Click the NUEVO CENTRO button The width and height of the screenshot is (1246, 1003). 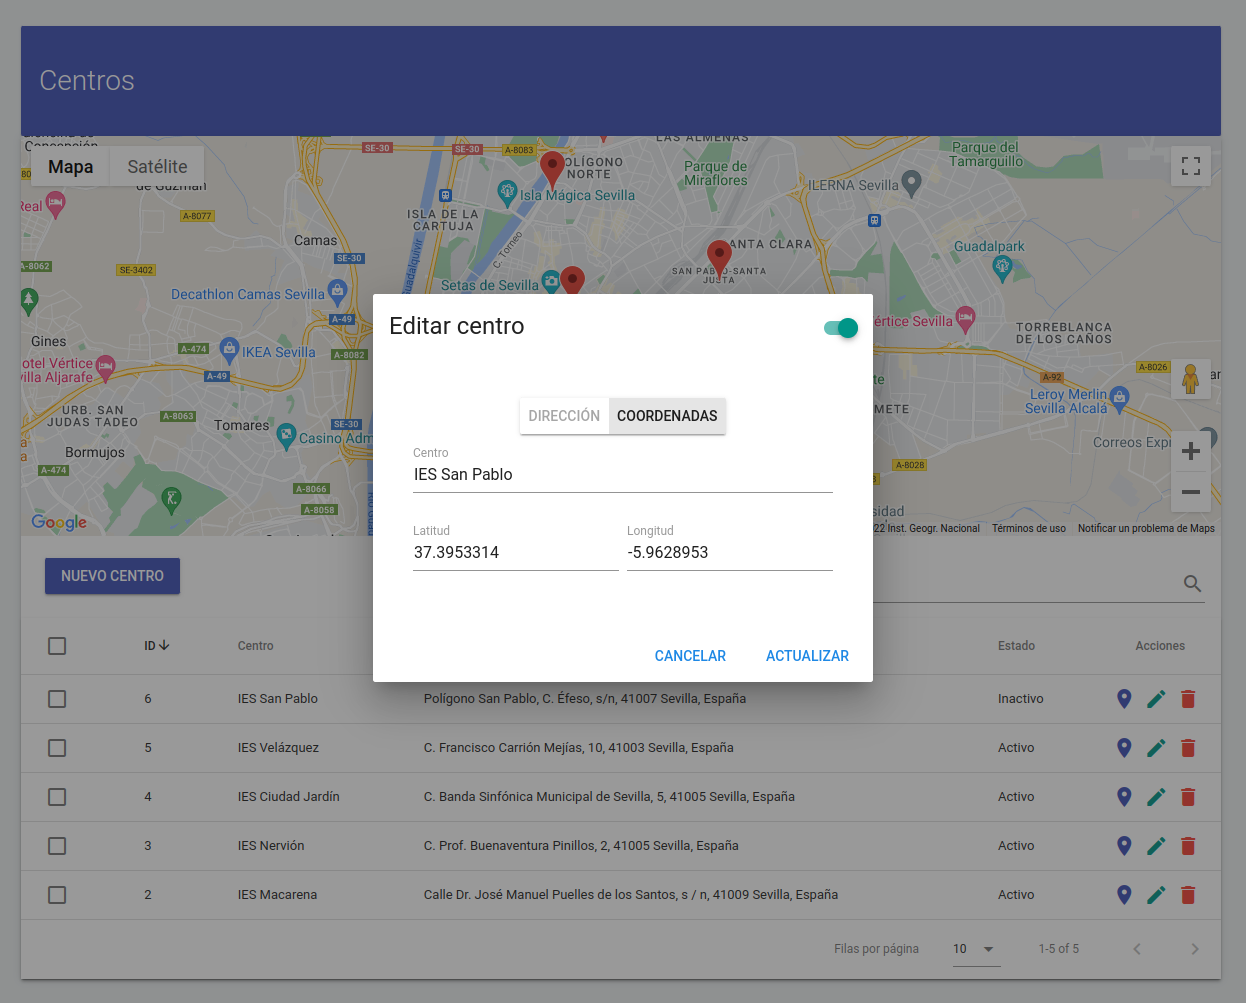pos(112,576)
